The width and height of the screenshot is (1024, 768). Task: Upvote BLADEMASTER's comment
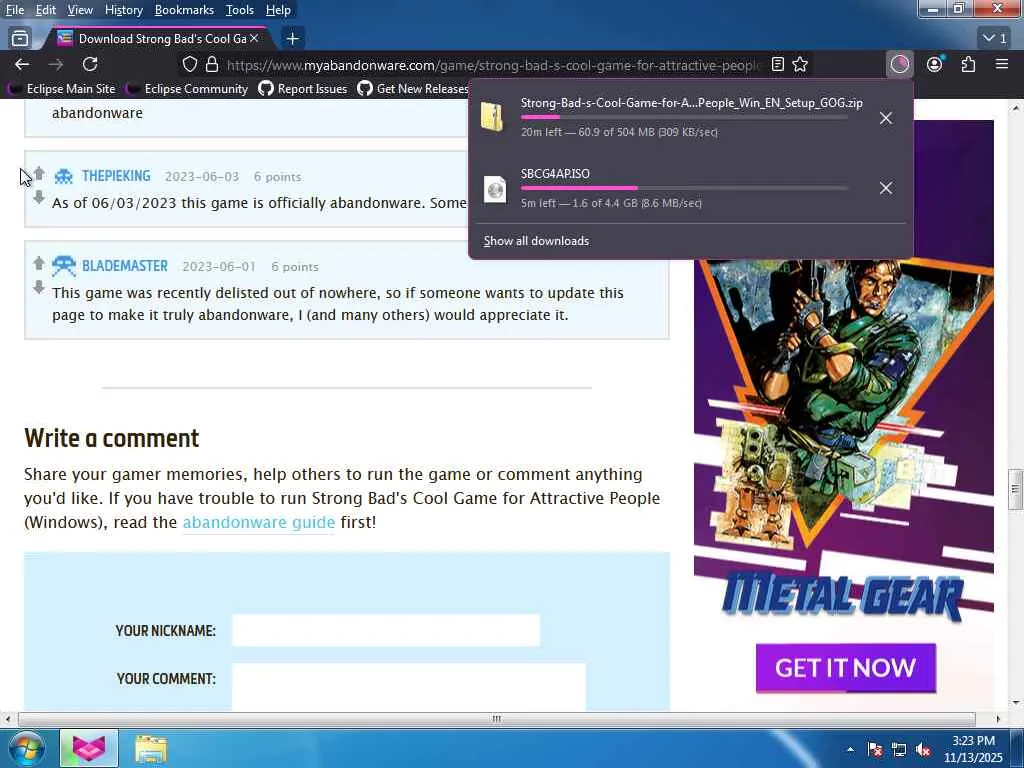tap(39, 263)
